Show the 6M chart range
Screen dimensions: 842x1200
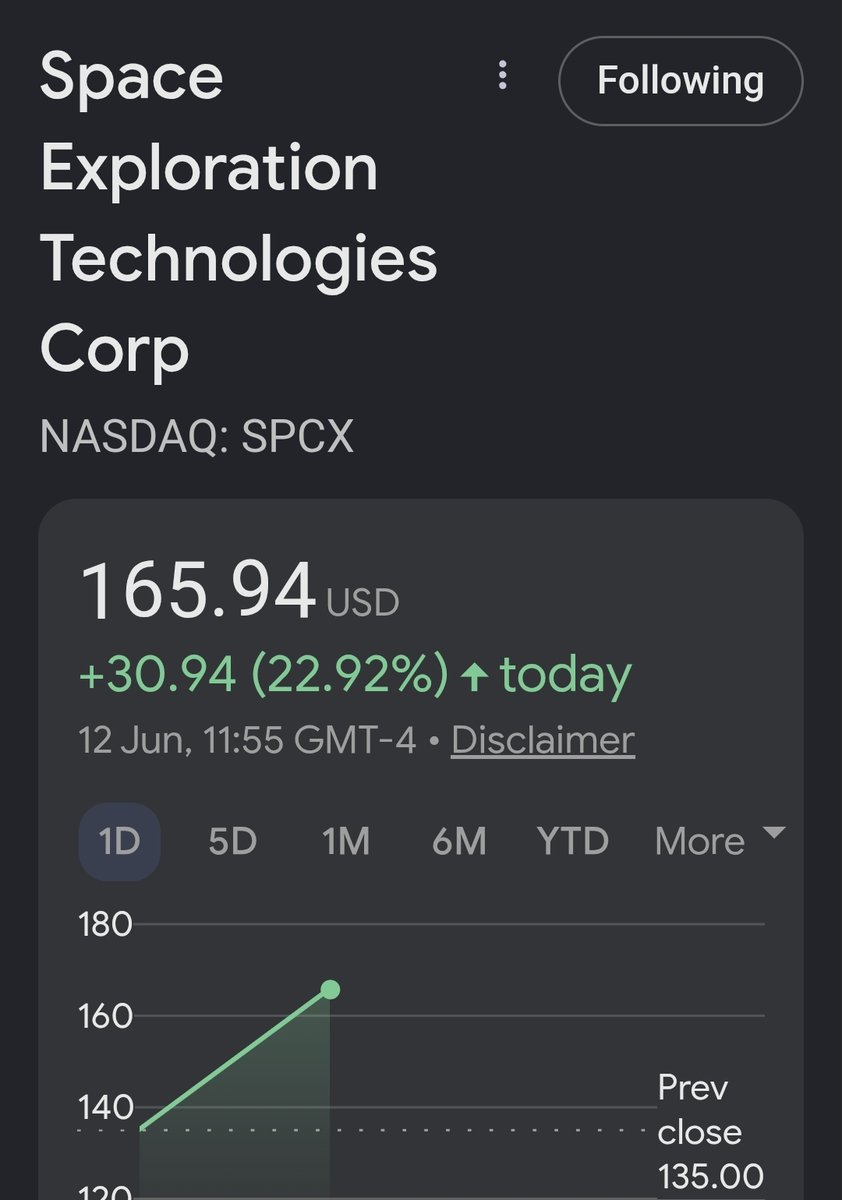point(459,841)
